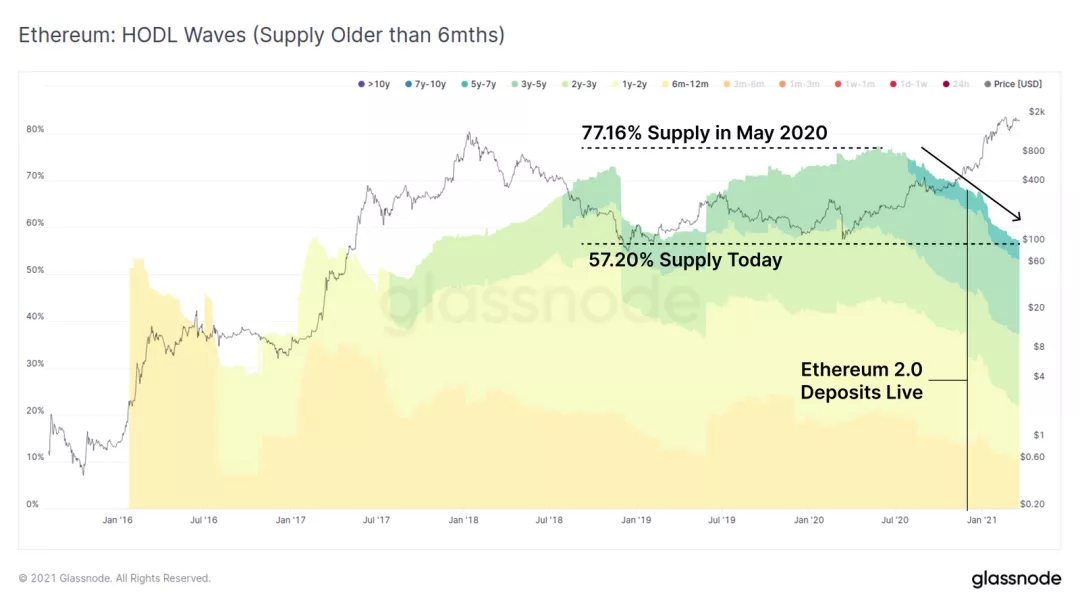The width and height of the screenshot is (1080, 608).
Task: Enable the faded 24h legend series
Action: pos(956,84)
